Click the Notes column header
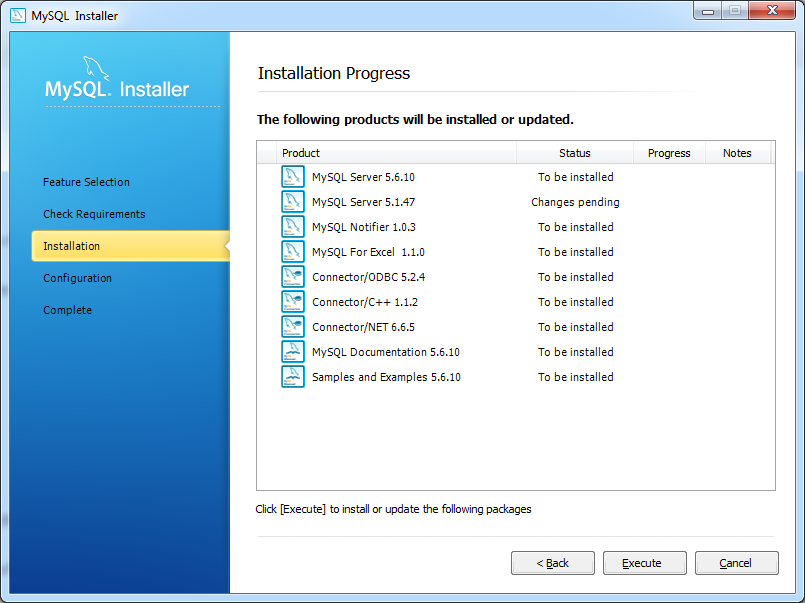 (x=737, y=153)
